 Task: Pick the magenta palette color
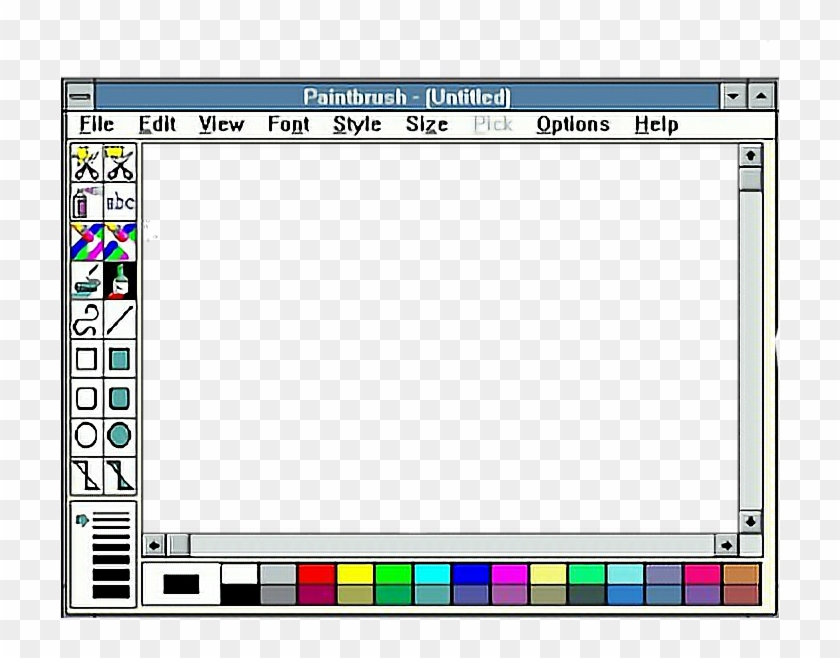[509, 574]
